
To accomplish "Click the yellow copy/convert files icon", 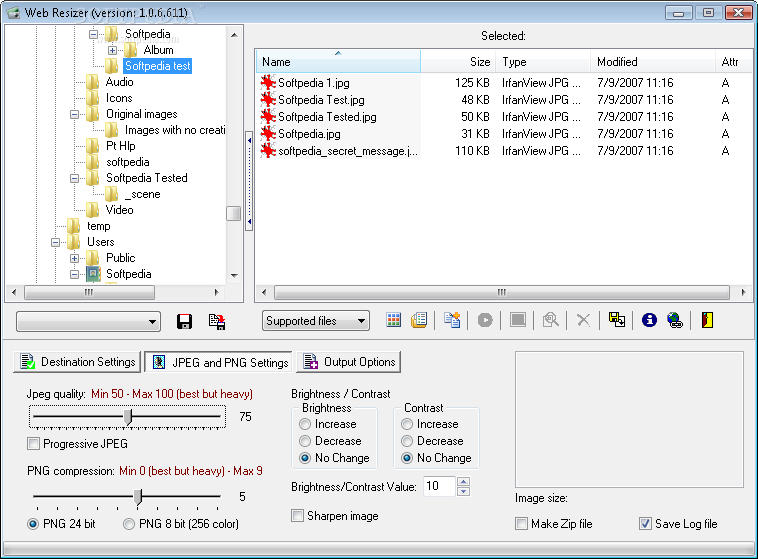I will [x=617, y=320].
